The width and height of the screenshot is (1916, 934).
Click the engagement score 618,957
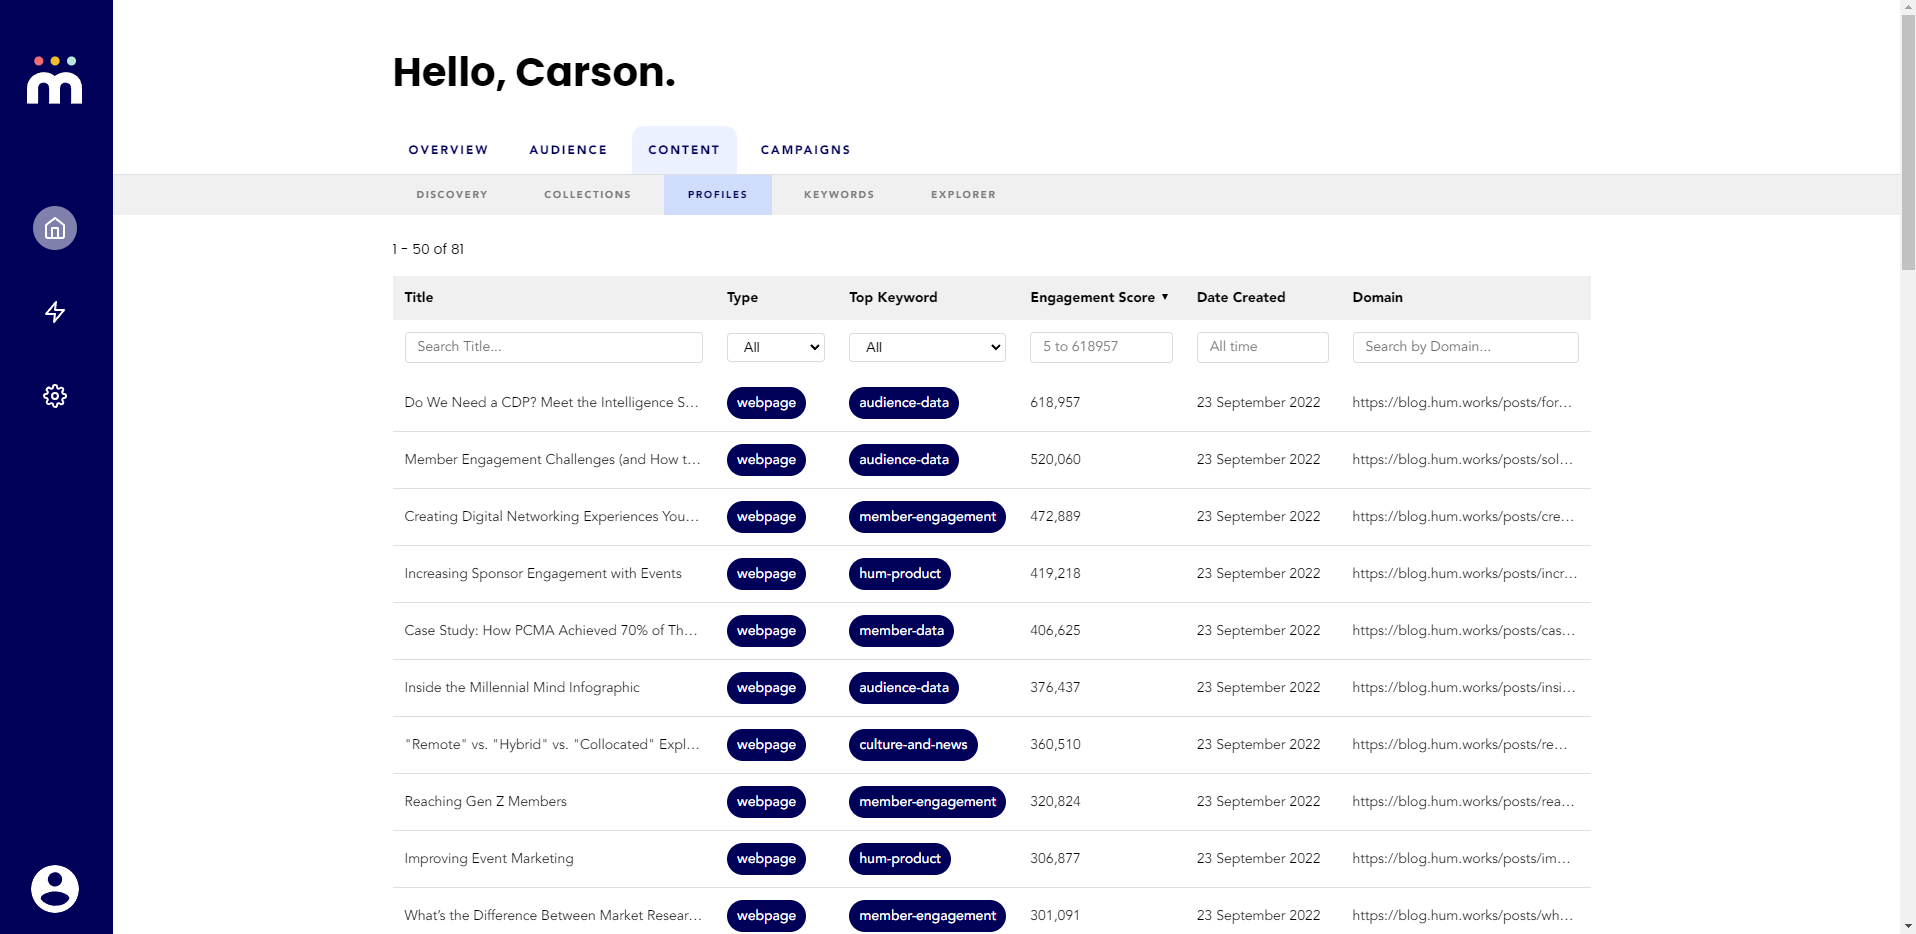1055,402
